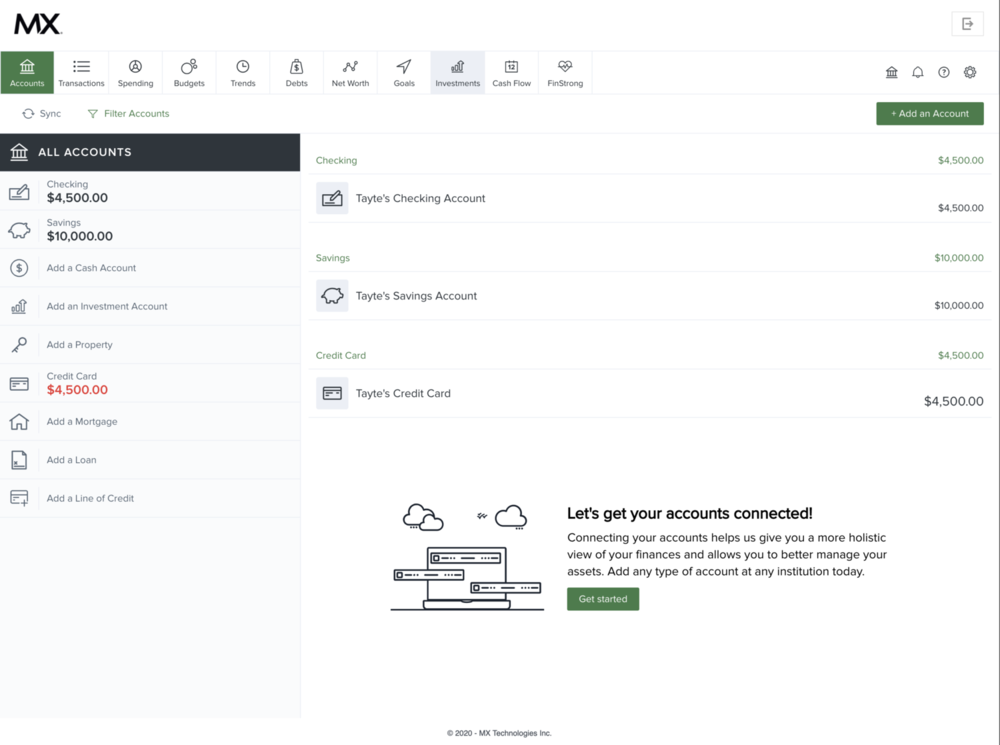Open the Goals tab
The image size is (1000, 745).
tap(404, 73)
